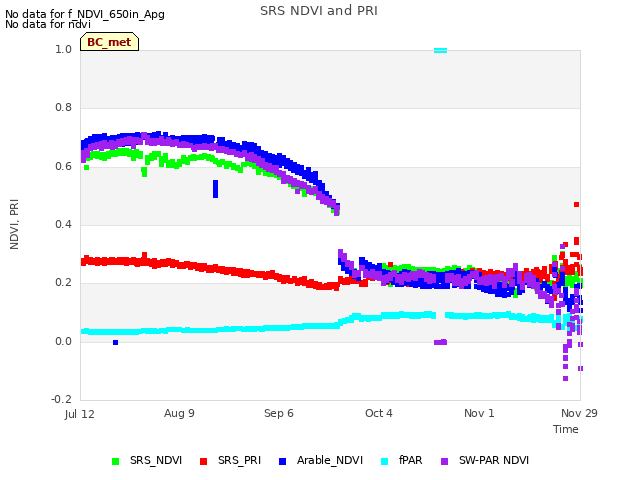Click the red SRS_PRI legend swatch
Screen dimensions: 640x480
204,462
